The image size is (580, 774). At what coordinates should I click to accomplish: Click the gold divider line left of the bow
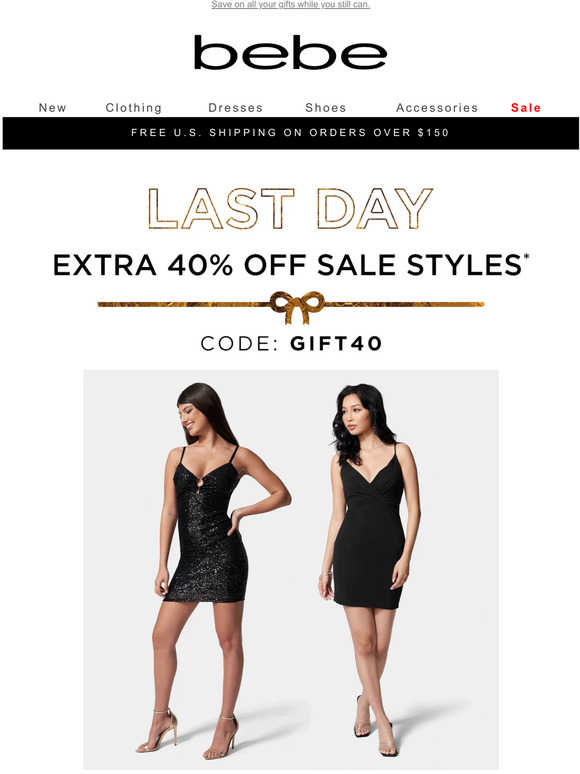pos(184,305)
